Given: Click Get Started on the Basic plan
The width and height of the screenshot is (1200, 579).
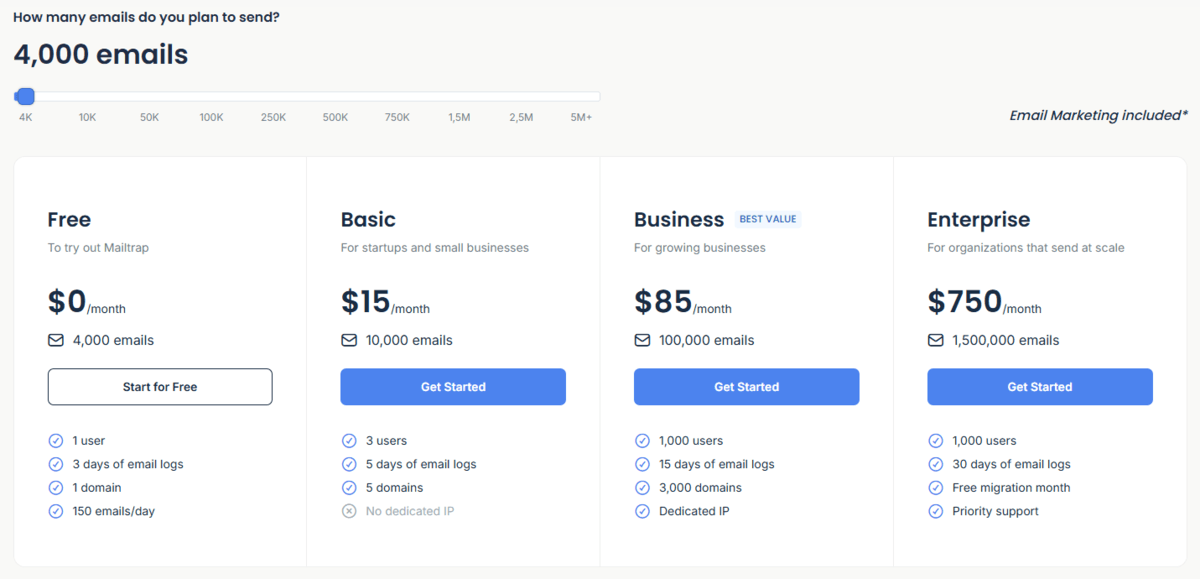Looking at the screenshot, I should 453,387.
